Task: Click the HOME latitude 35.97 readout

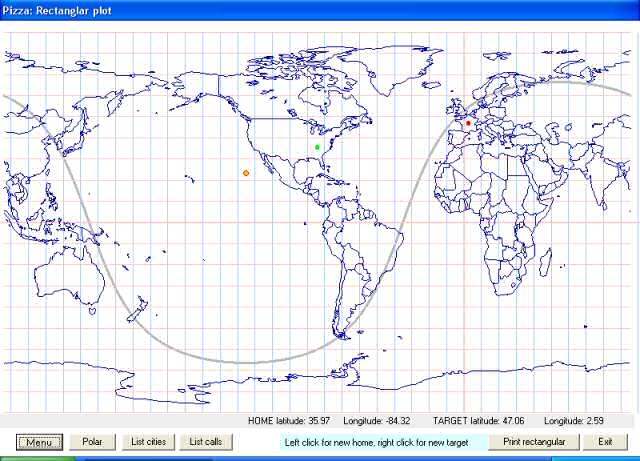Action: click(x=289, y=421)
